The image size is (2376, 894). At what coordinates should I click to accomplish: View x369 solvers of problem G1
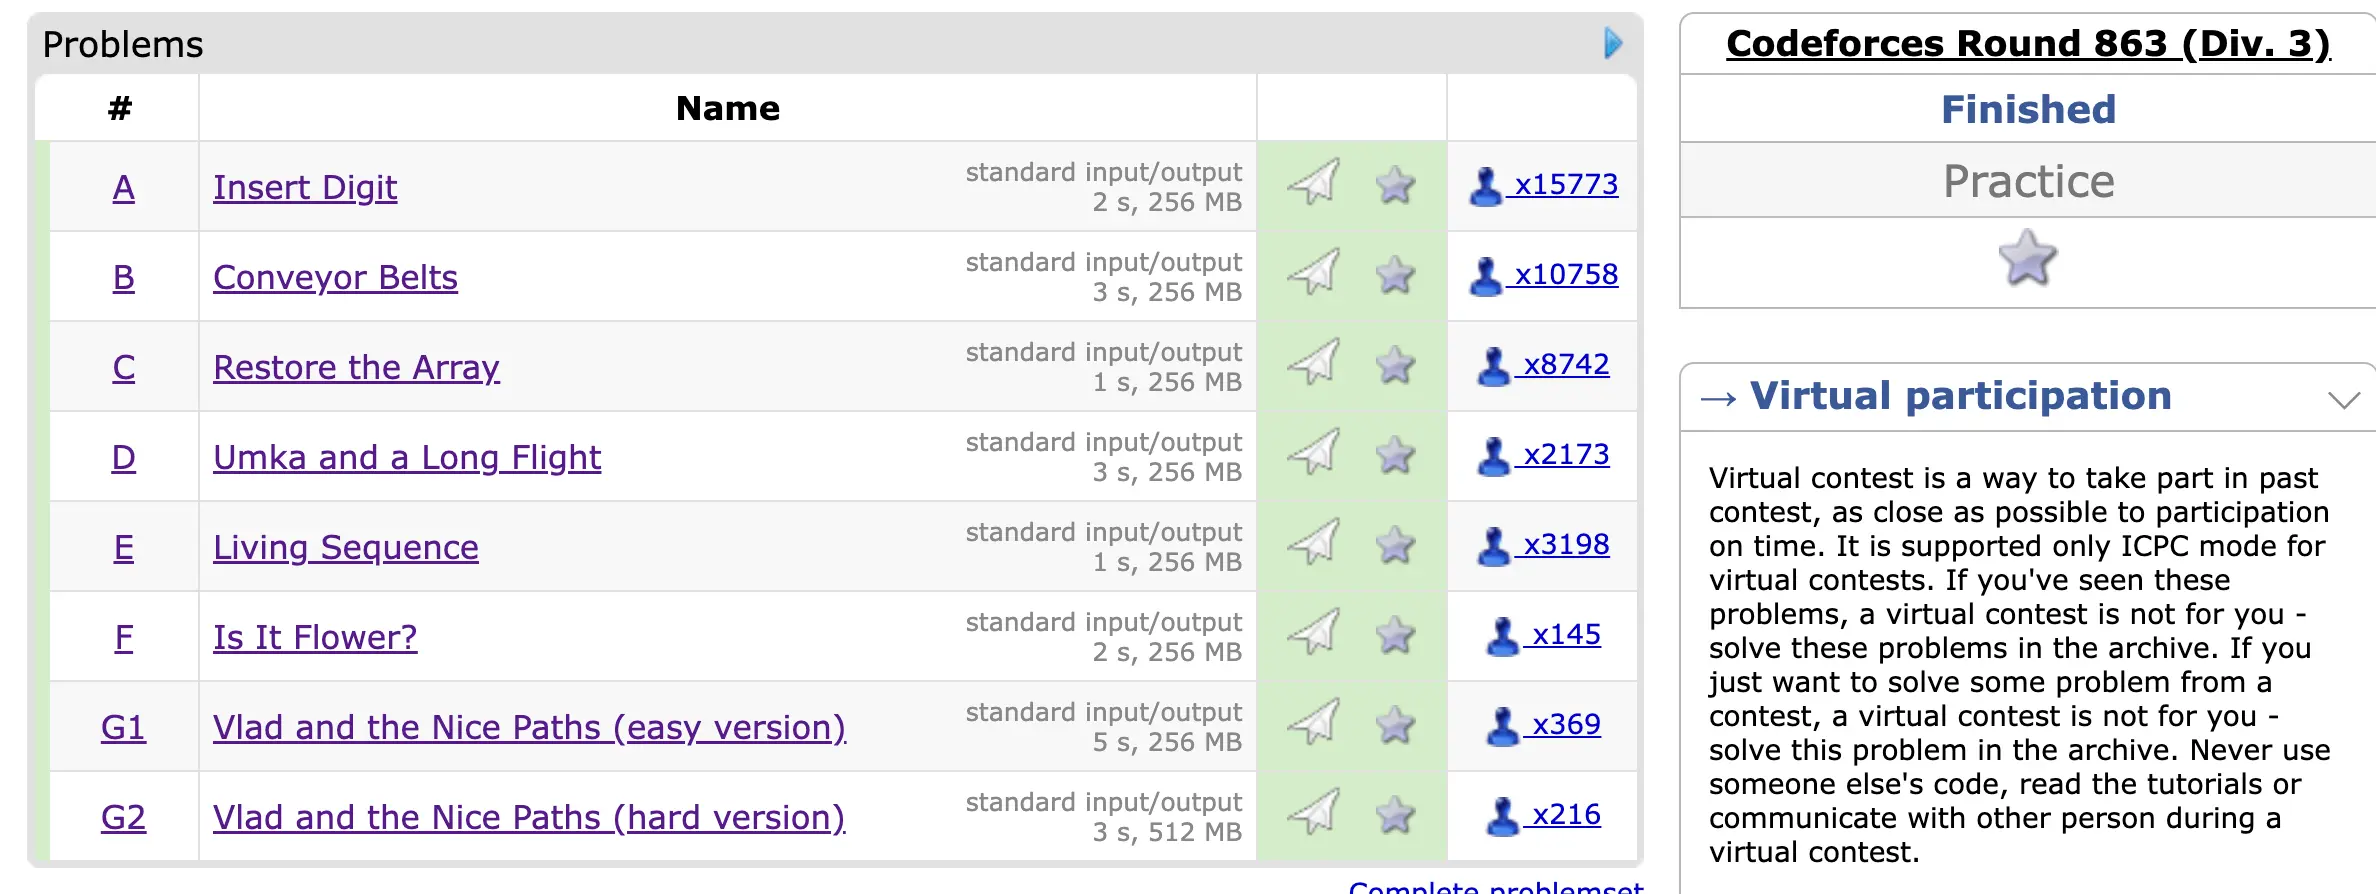coord(1543,725)
